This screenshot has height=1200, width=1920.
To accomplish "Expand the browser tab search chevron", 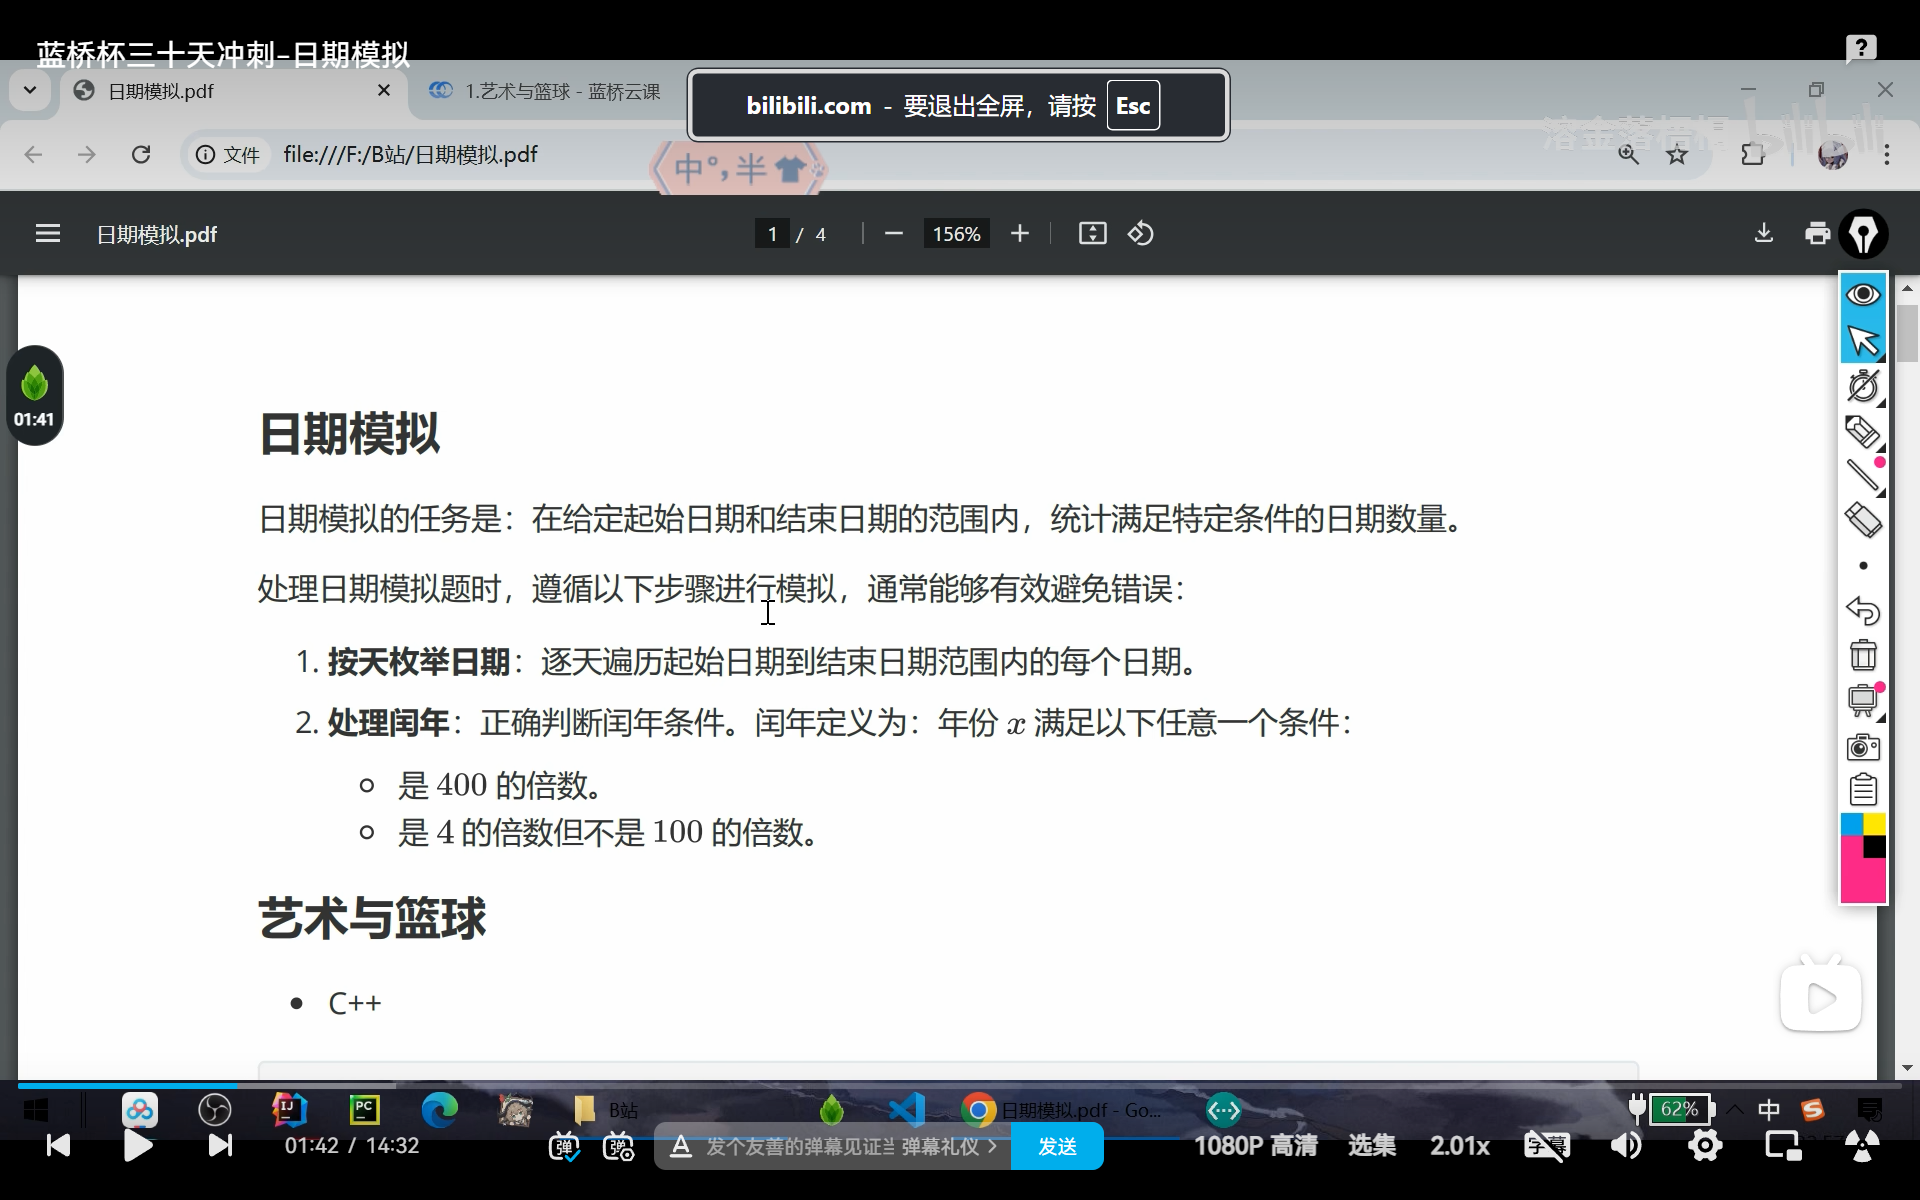I will point(30,91).
